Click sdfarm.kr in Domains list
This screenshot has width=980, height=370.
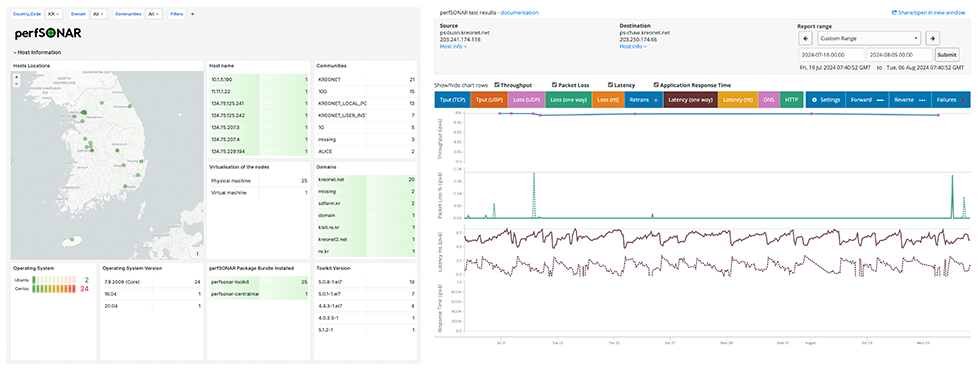point(366,203)
